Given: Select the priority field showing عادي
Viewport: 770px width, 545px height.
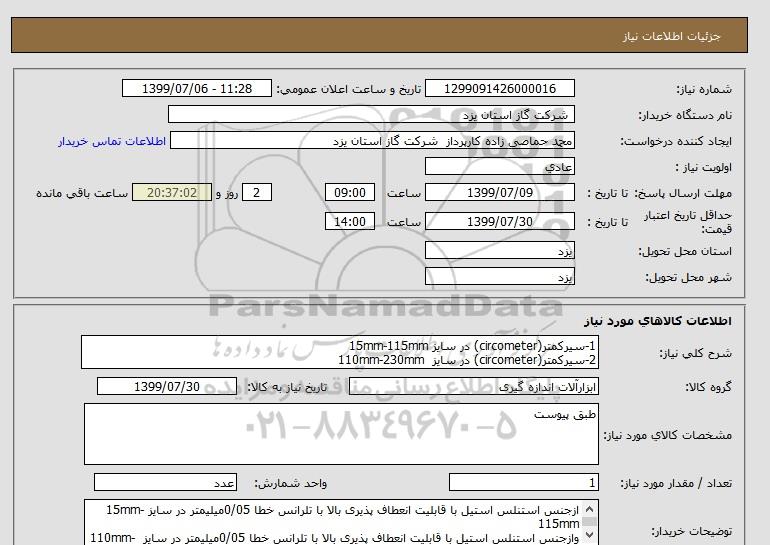Looking at the screenshot, I should tap(500, 166).
